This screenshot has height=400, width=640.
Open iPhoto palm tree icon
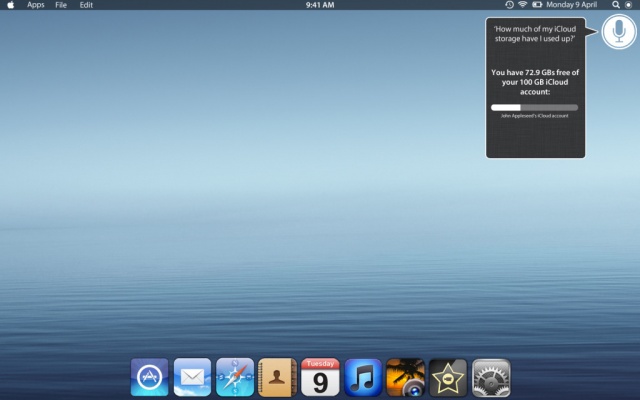coord(405,377)
